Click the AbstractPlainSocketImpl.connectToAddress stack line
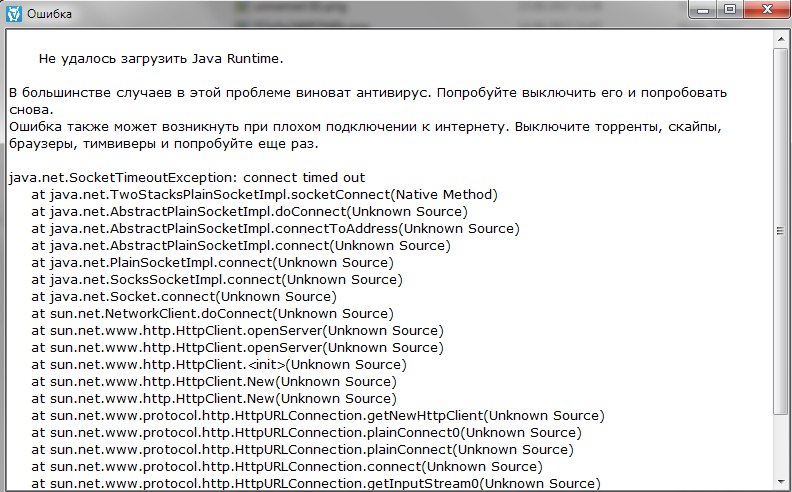 click(x=275, y=228)
